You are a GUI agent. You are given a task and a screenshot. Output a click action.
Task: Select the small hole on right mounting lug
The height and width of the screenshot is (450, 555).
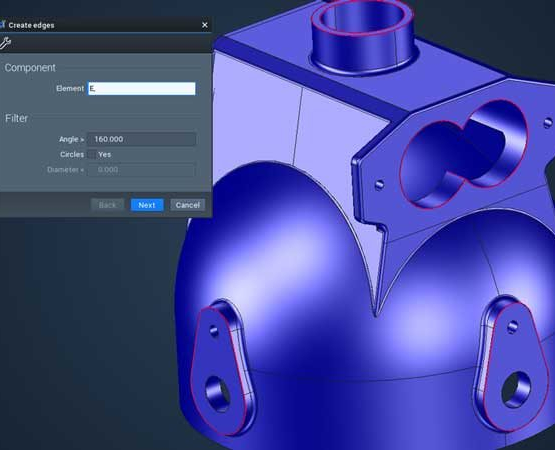513,326
